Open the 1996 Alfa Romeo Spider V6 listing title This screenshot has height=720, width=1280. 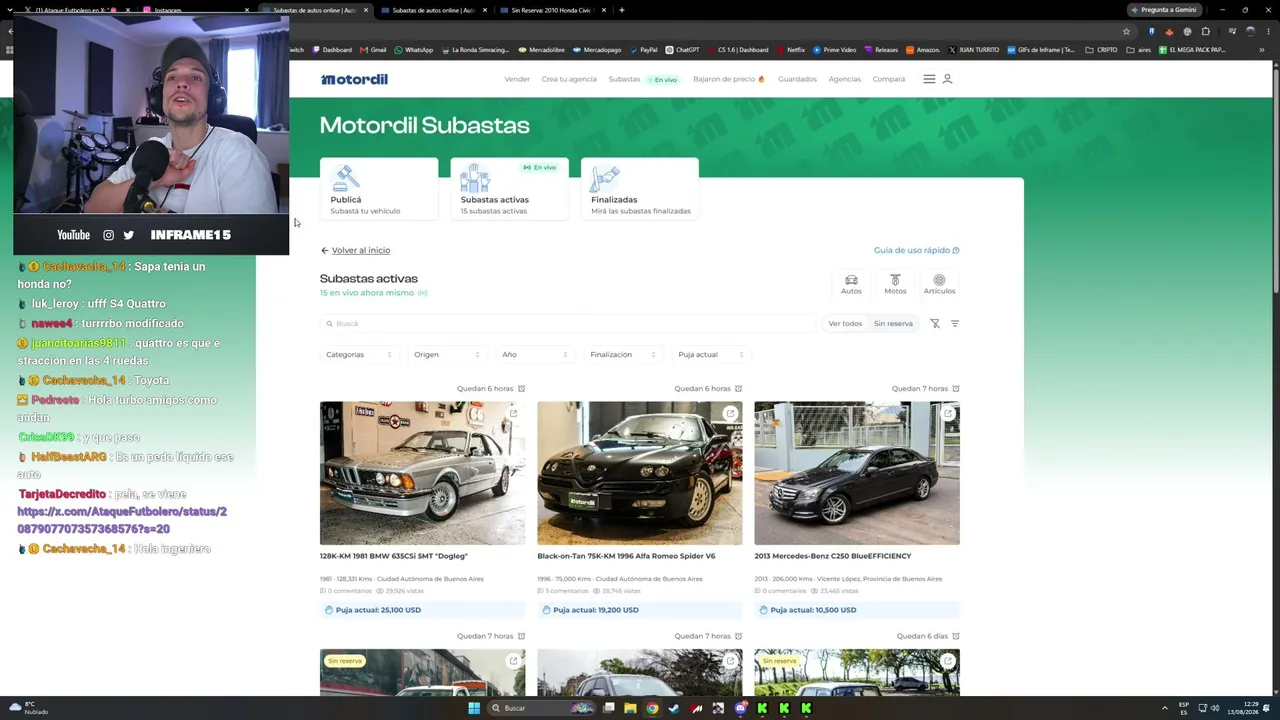(626, 556)
